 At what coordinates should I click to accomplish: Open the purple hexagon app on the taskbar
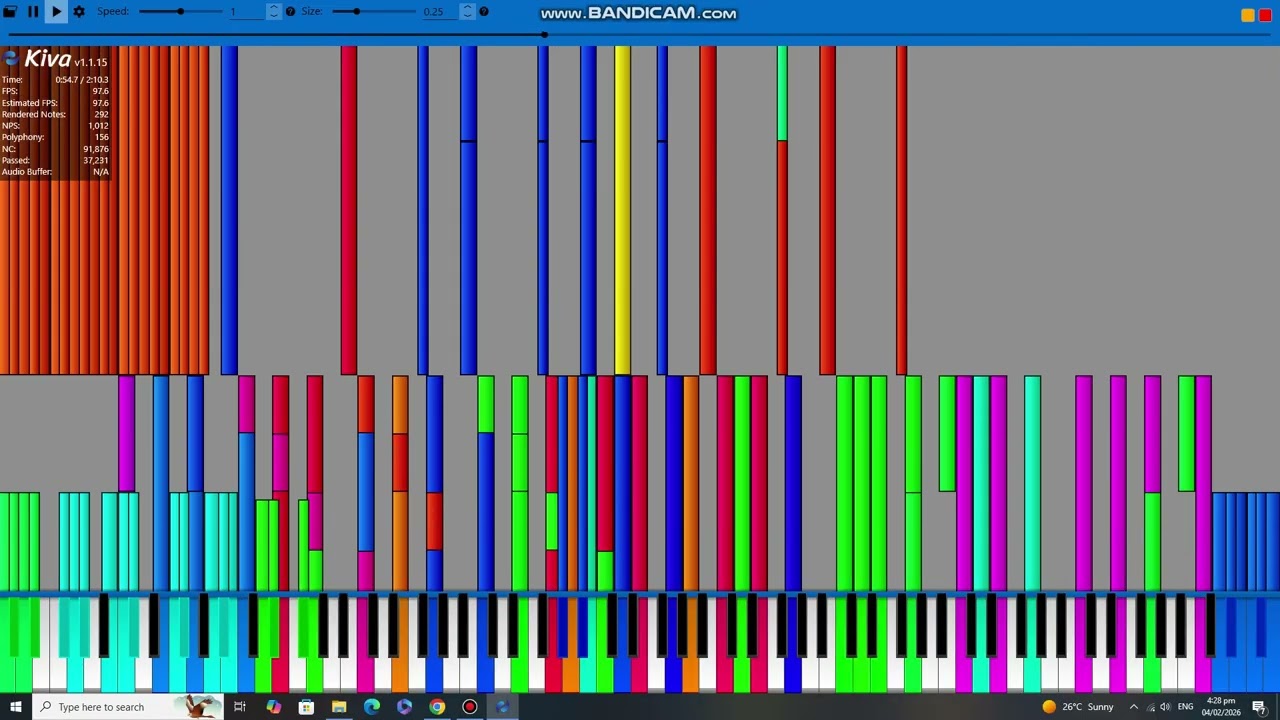[x=404, y=707]
